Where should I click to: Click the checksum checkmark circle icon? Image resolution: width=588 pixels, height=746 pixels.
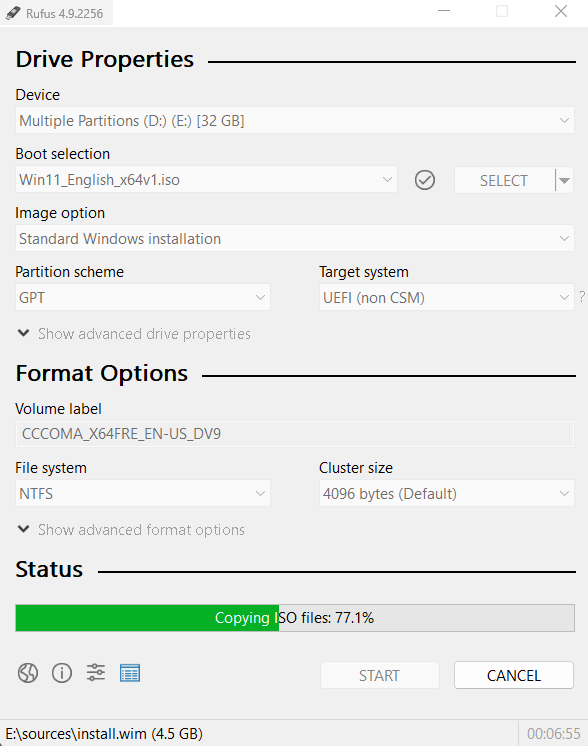click(424, 180)
